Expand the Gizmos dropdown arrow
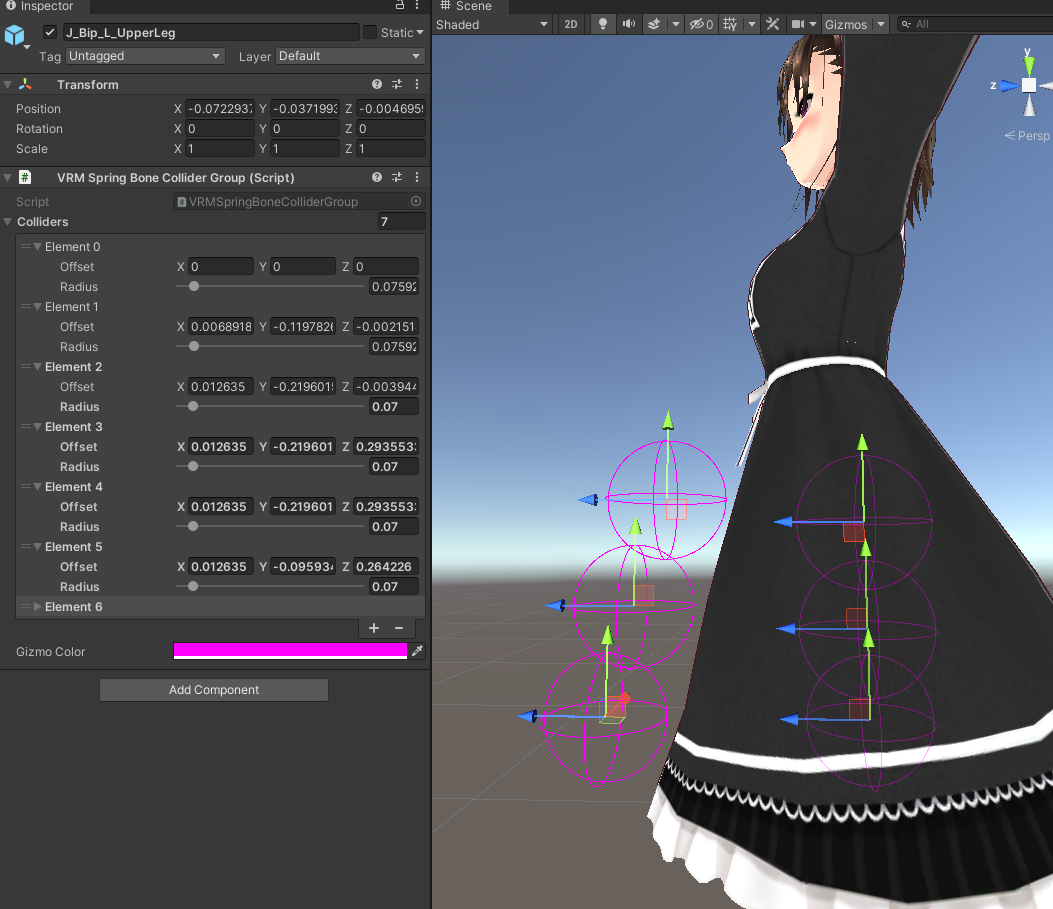 click(880, 24)
